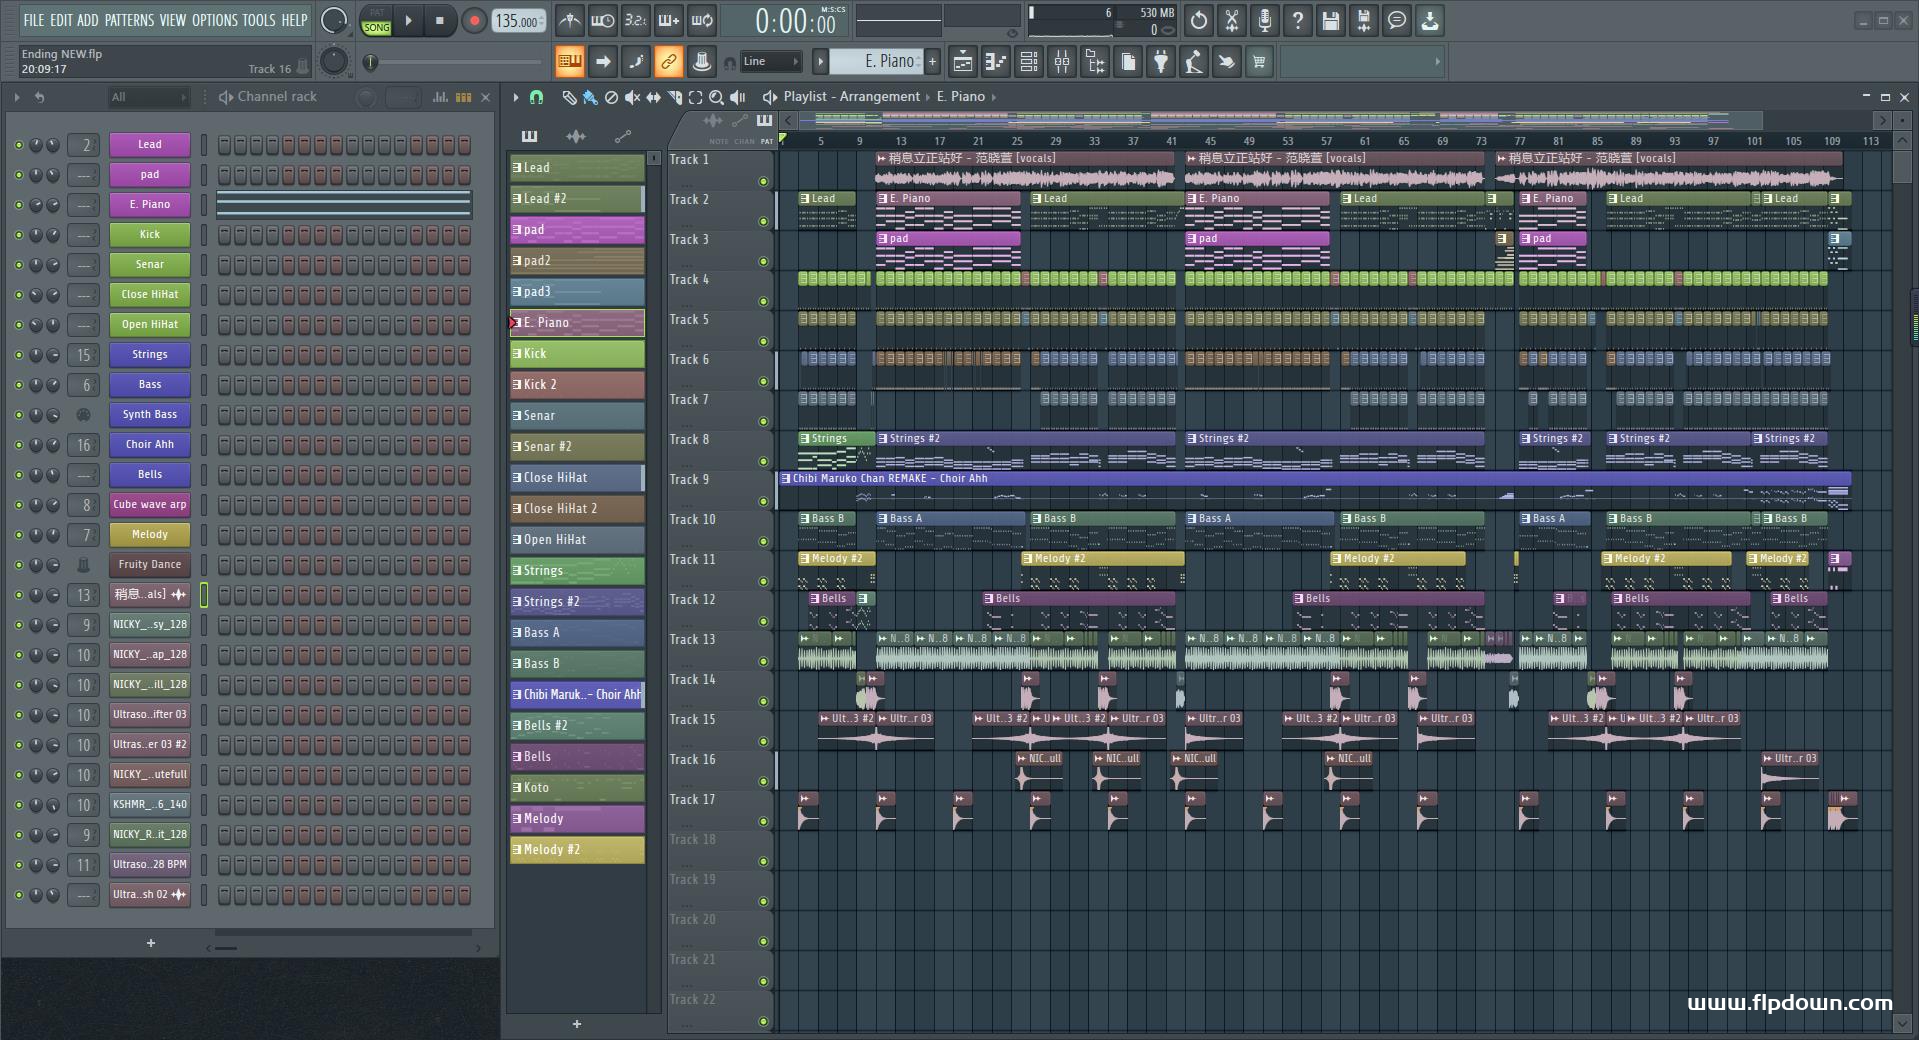Viewport: 1919px width, 1040px height.
Task: Select the playlist paint brush tool
Action: 590,97
